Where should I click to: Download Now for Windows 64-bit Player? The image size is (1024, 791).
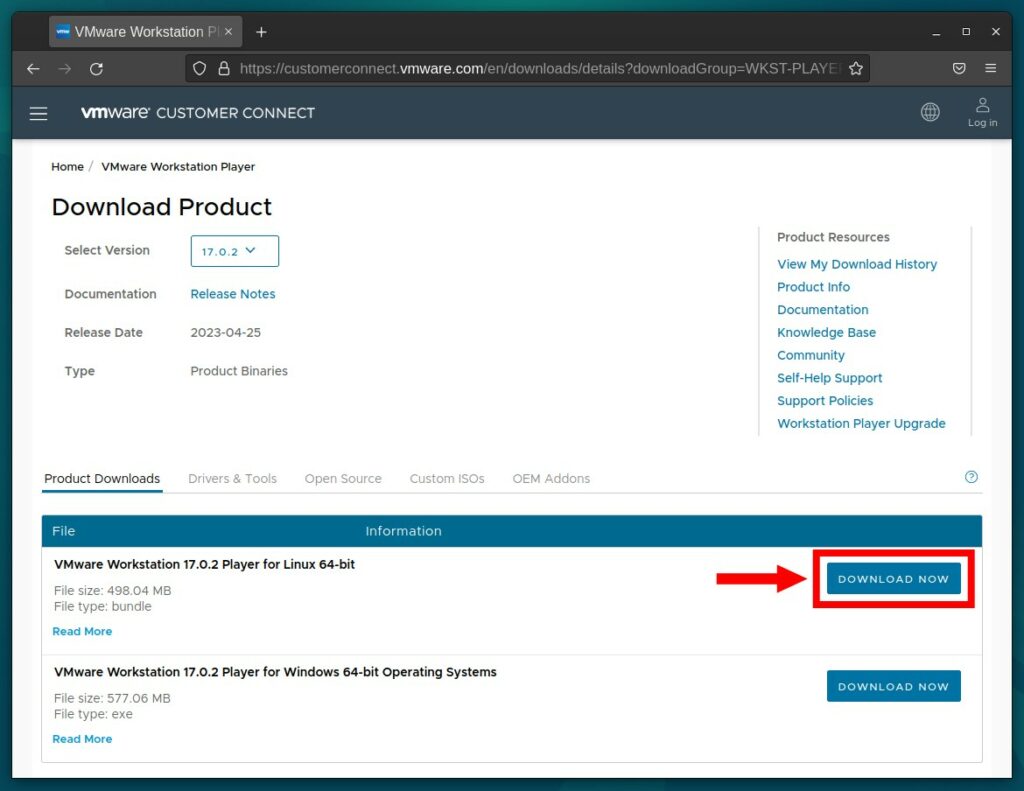(893, 686)
